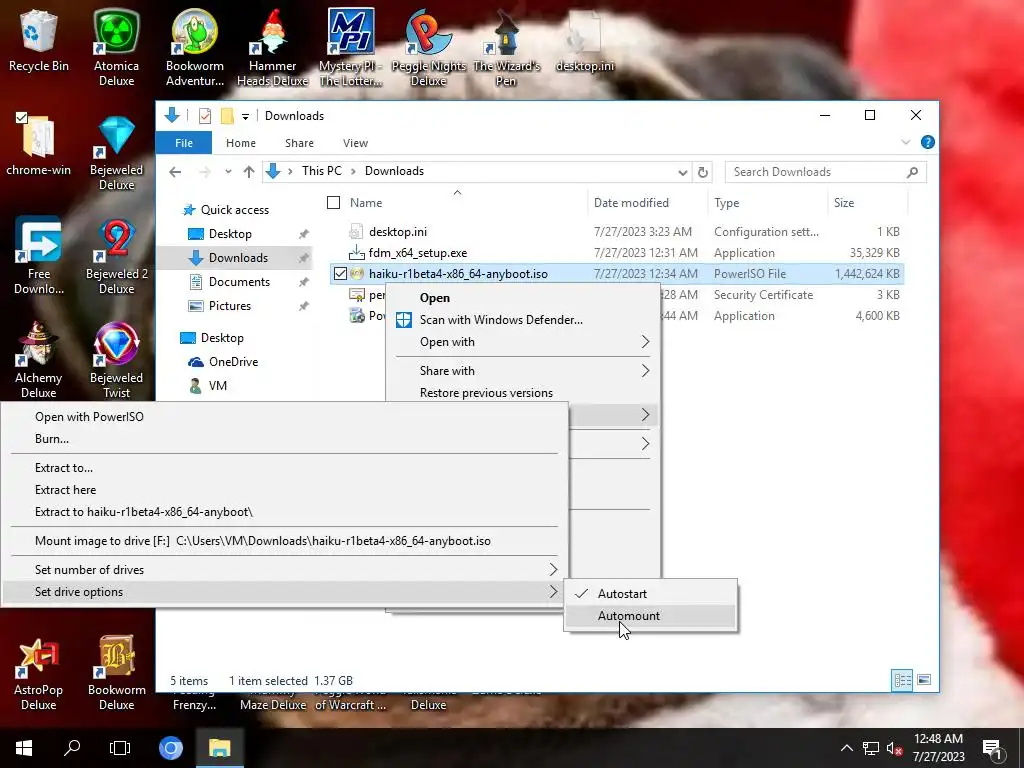The height and width of the screenshot is (768, 1024).
Task: Choose Extract here menu entry
Action: [x=285, y=490]
